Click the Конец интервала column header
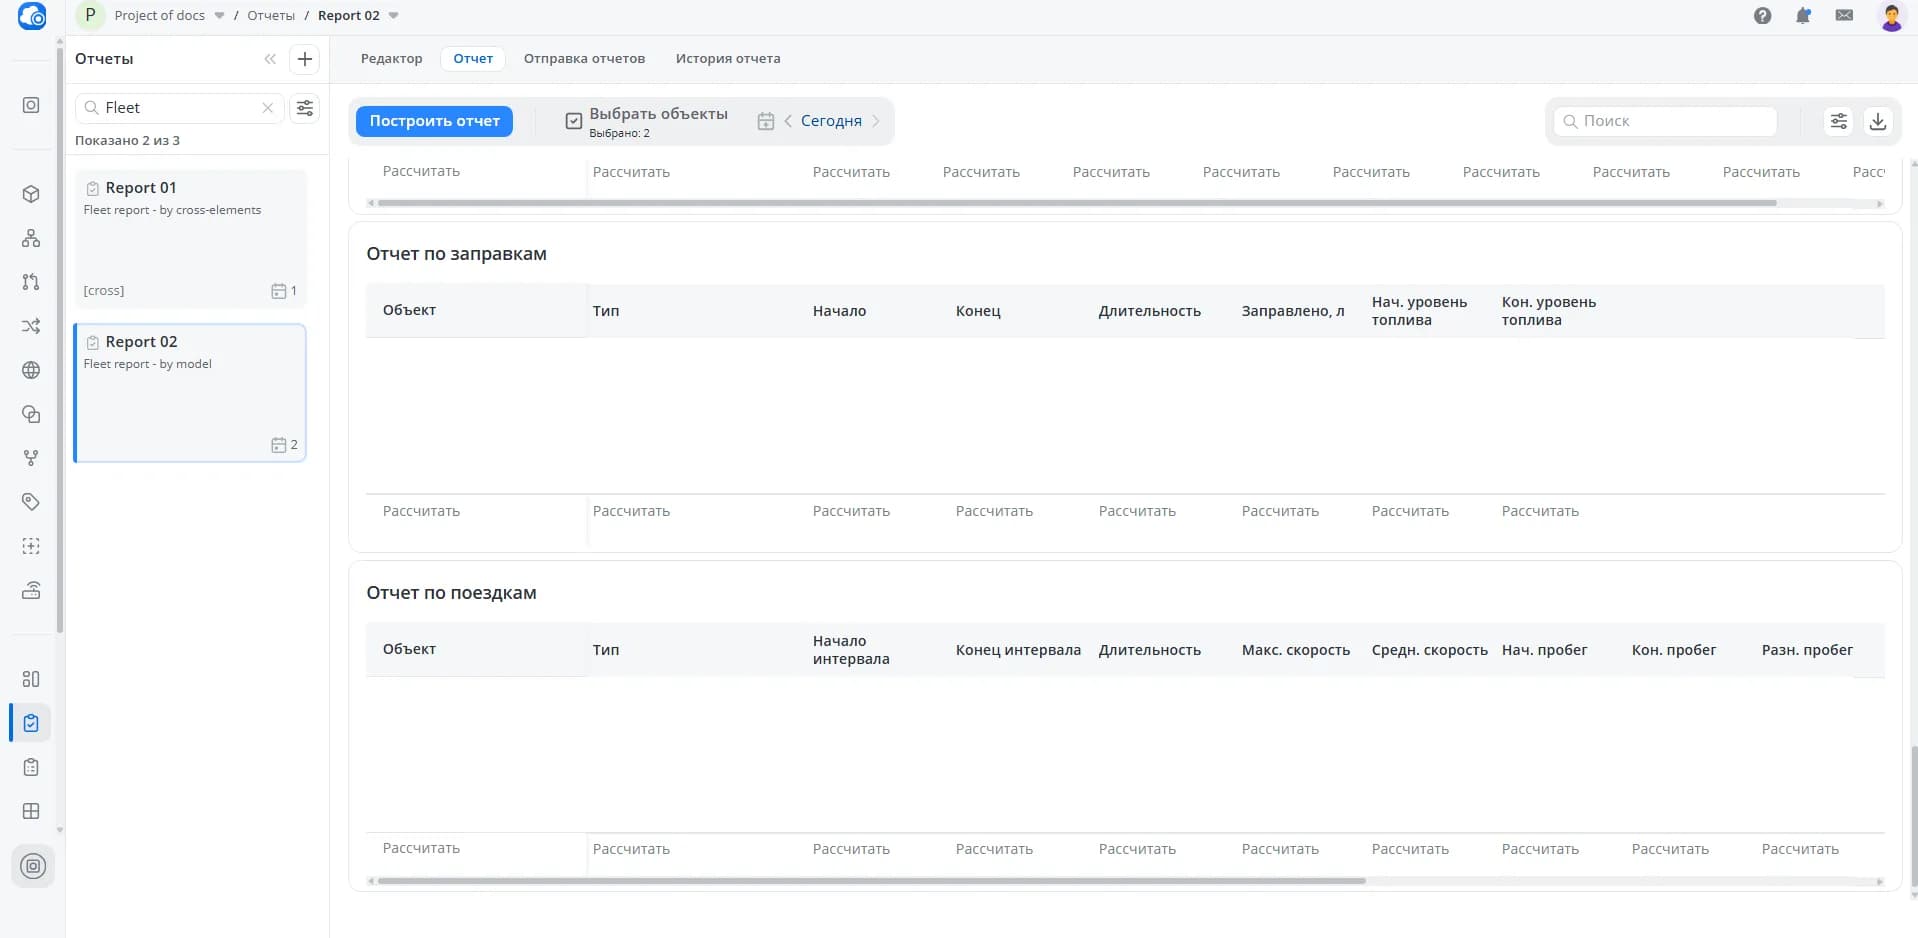Viewport: 1918px width, 938px height. [x=1018, y=650]
